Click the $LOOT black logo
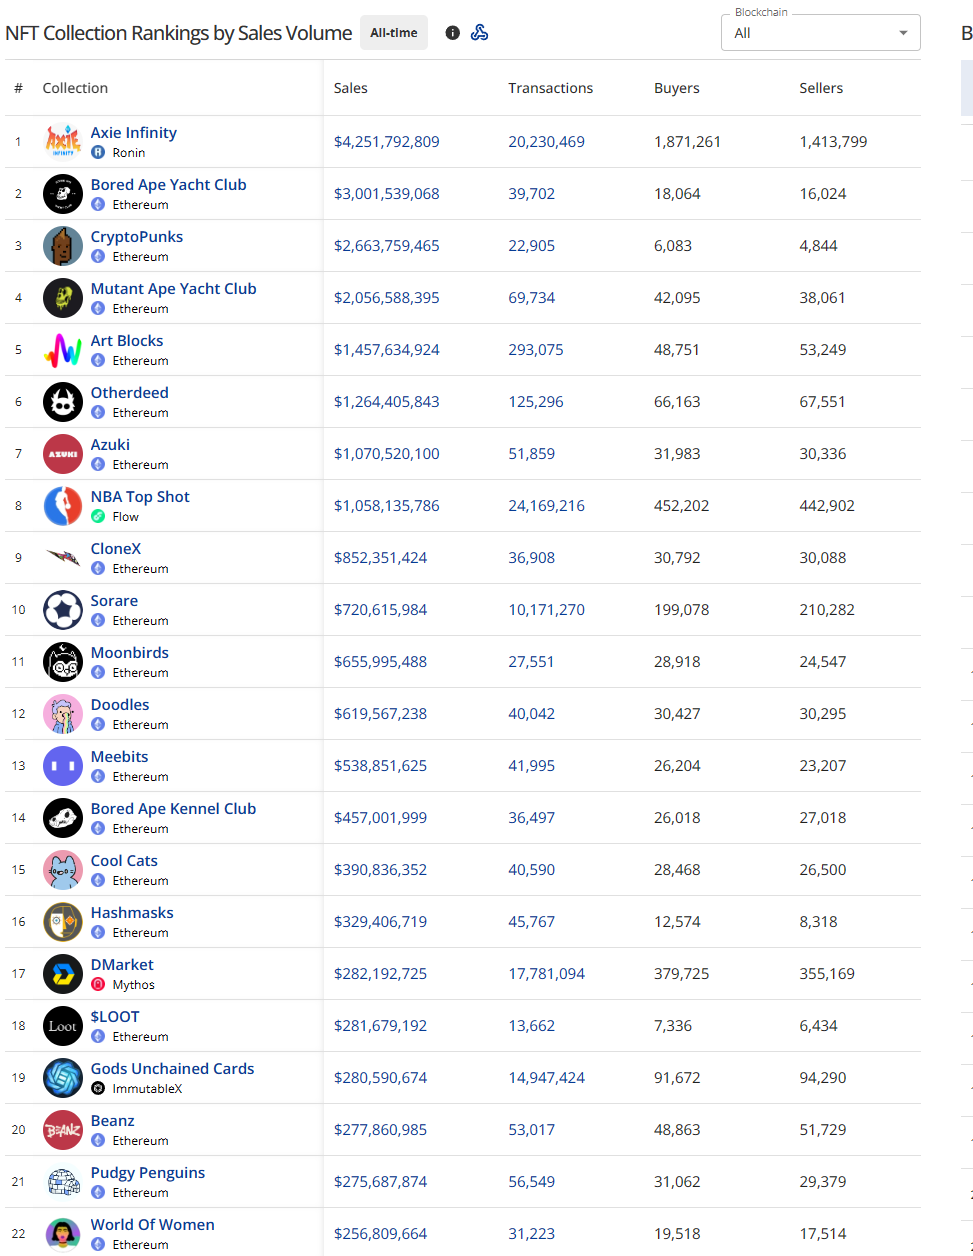Viewport: 973px width, 1256px height. point(63,1026)
